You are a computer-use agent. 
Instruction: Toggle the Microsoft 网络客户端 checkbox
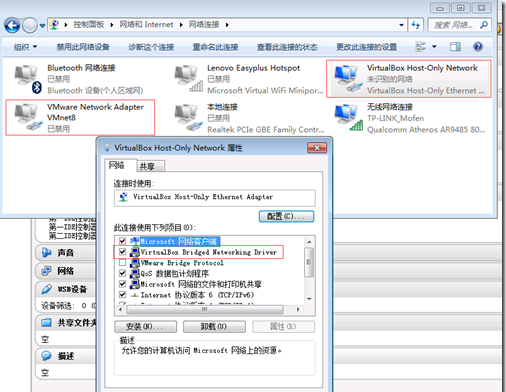click(x=122, y=241)
